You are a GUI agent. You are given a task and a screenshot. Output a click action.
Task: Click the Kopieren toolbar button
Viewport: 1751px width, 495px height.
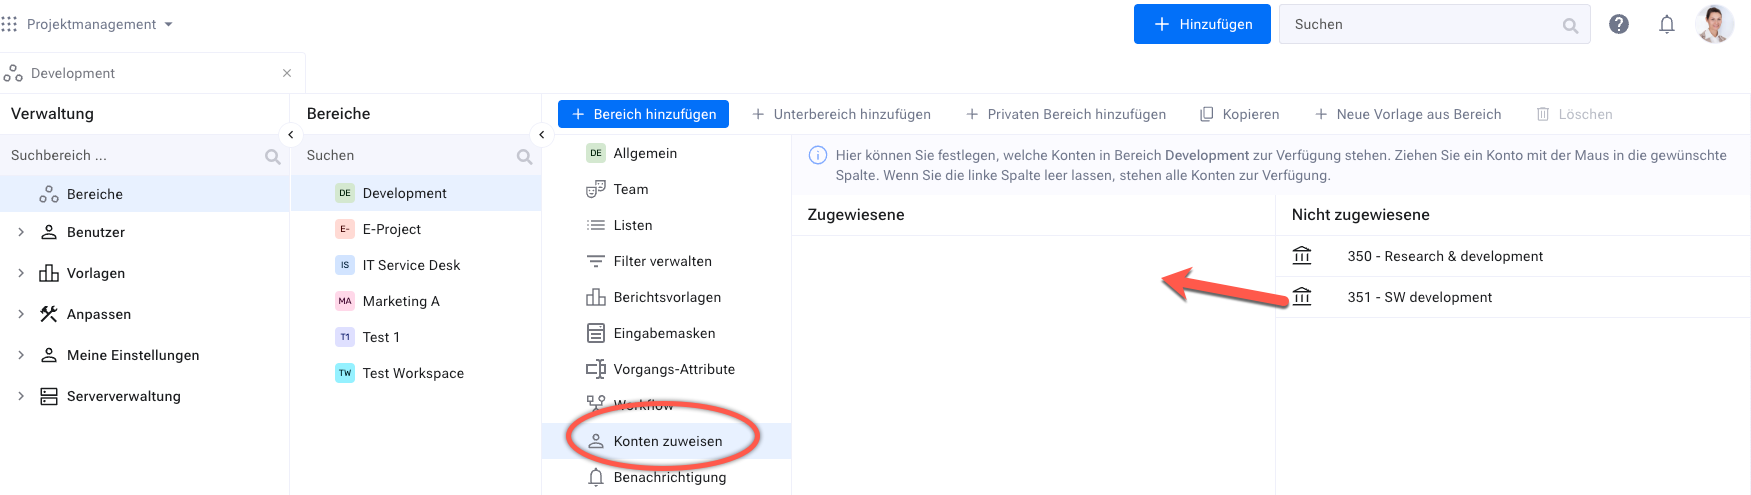pos(1239,114)
